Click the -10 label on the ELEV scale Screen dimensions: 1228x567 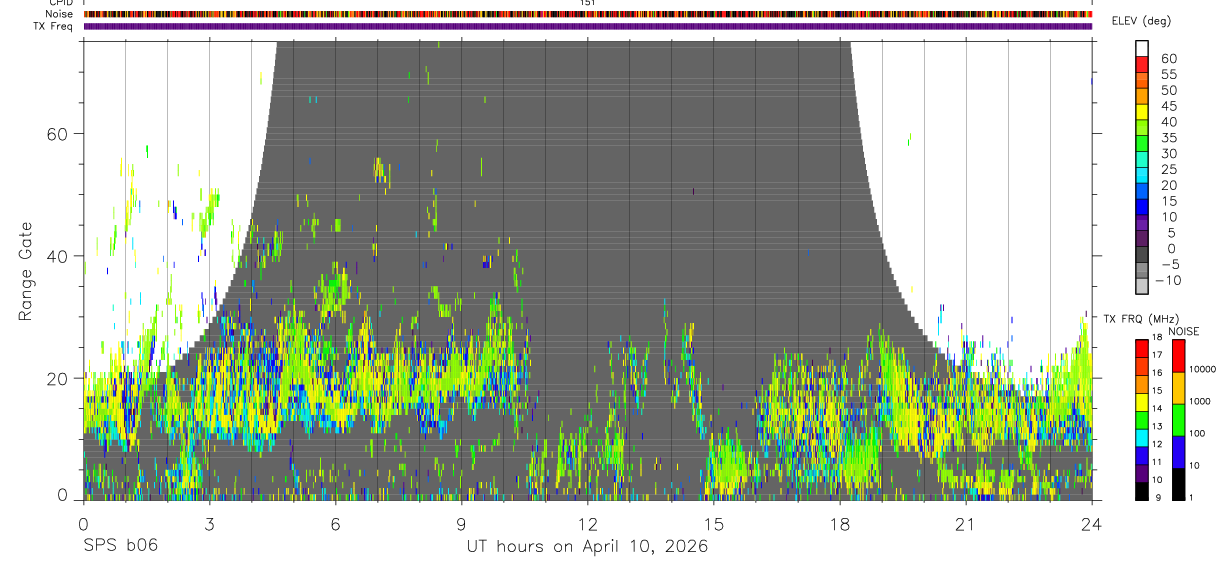coord(1166,280)
